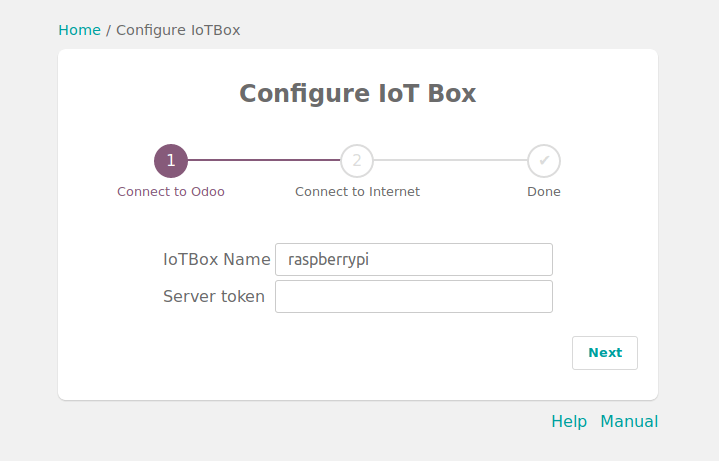This screenshot has height=461, width=719.
Task: Go to the Home breadcrumb link
Action: tap(79, 30)
